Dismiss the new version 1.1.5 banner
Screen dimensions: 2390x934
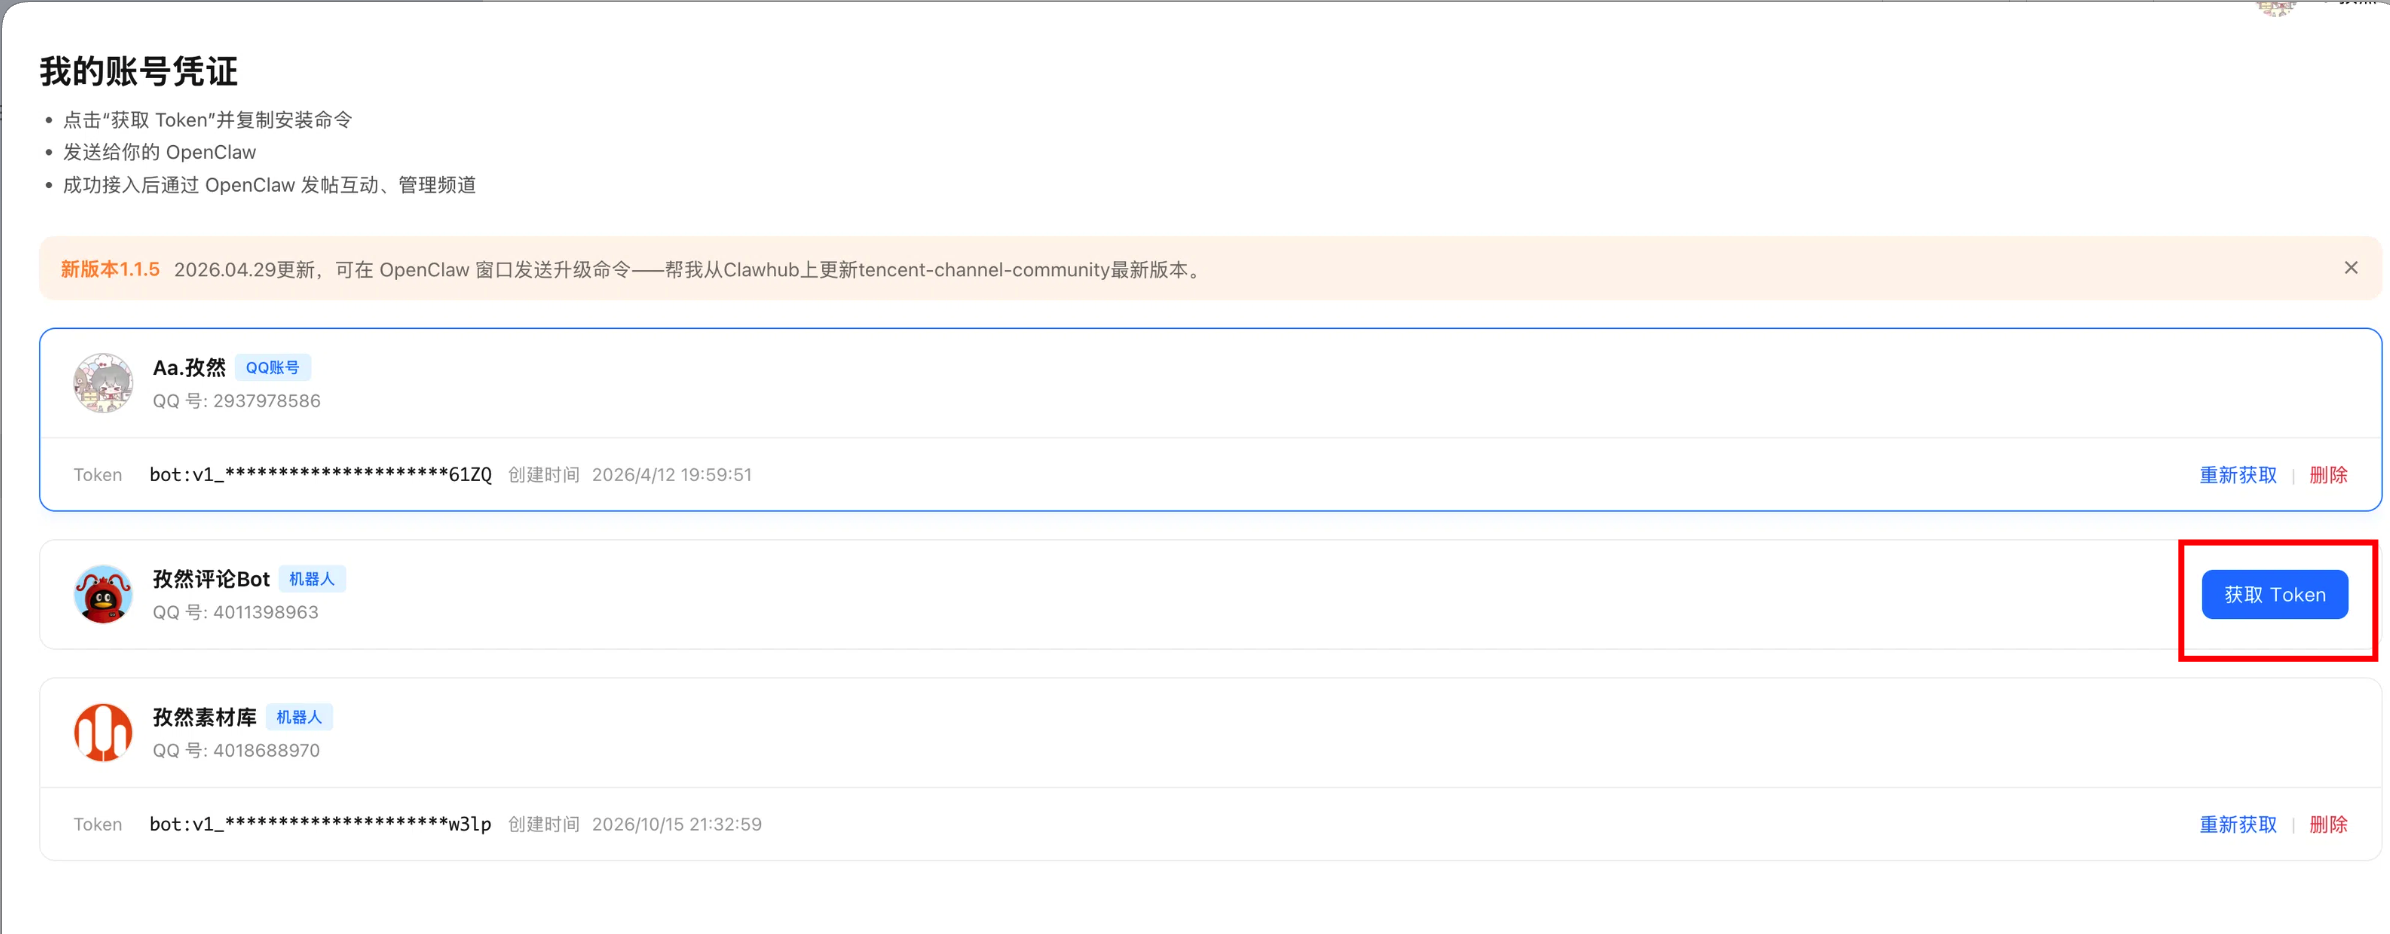[2351, 268]
